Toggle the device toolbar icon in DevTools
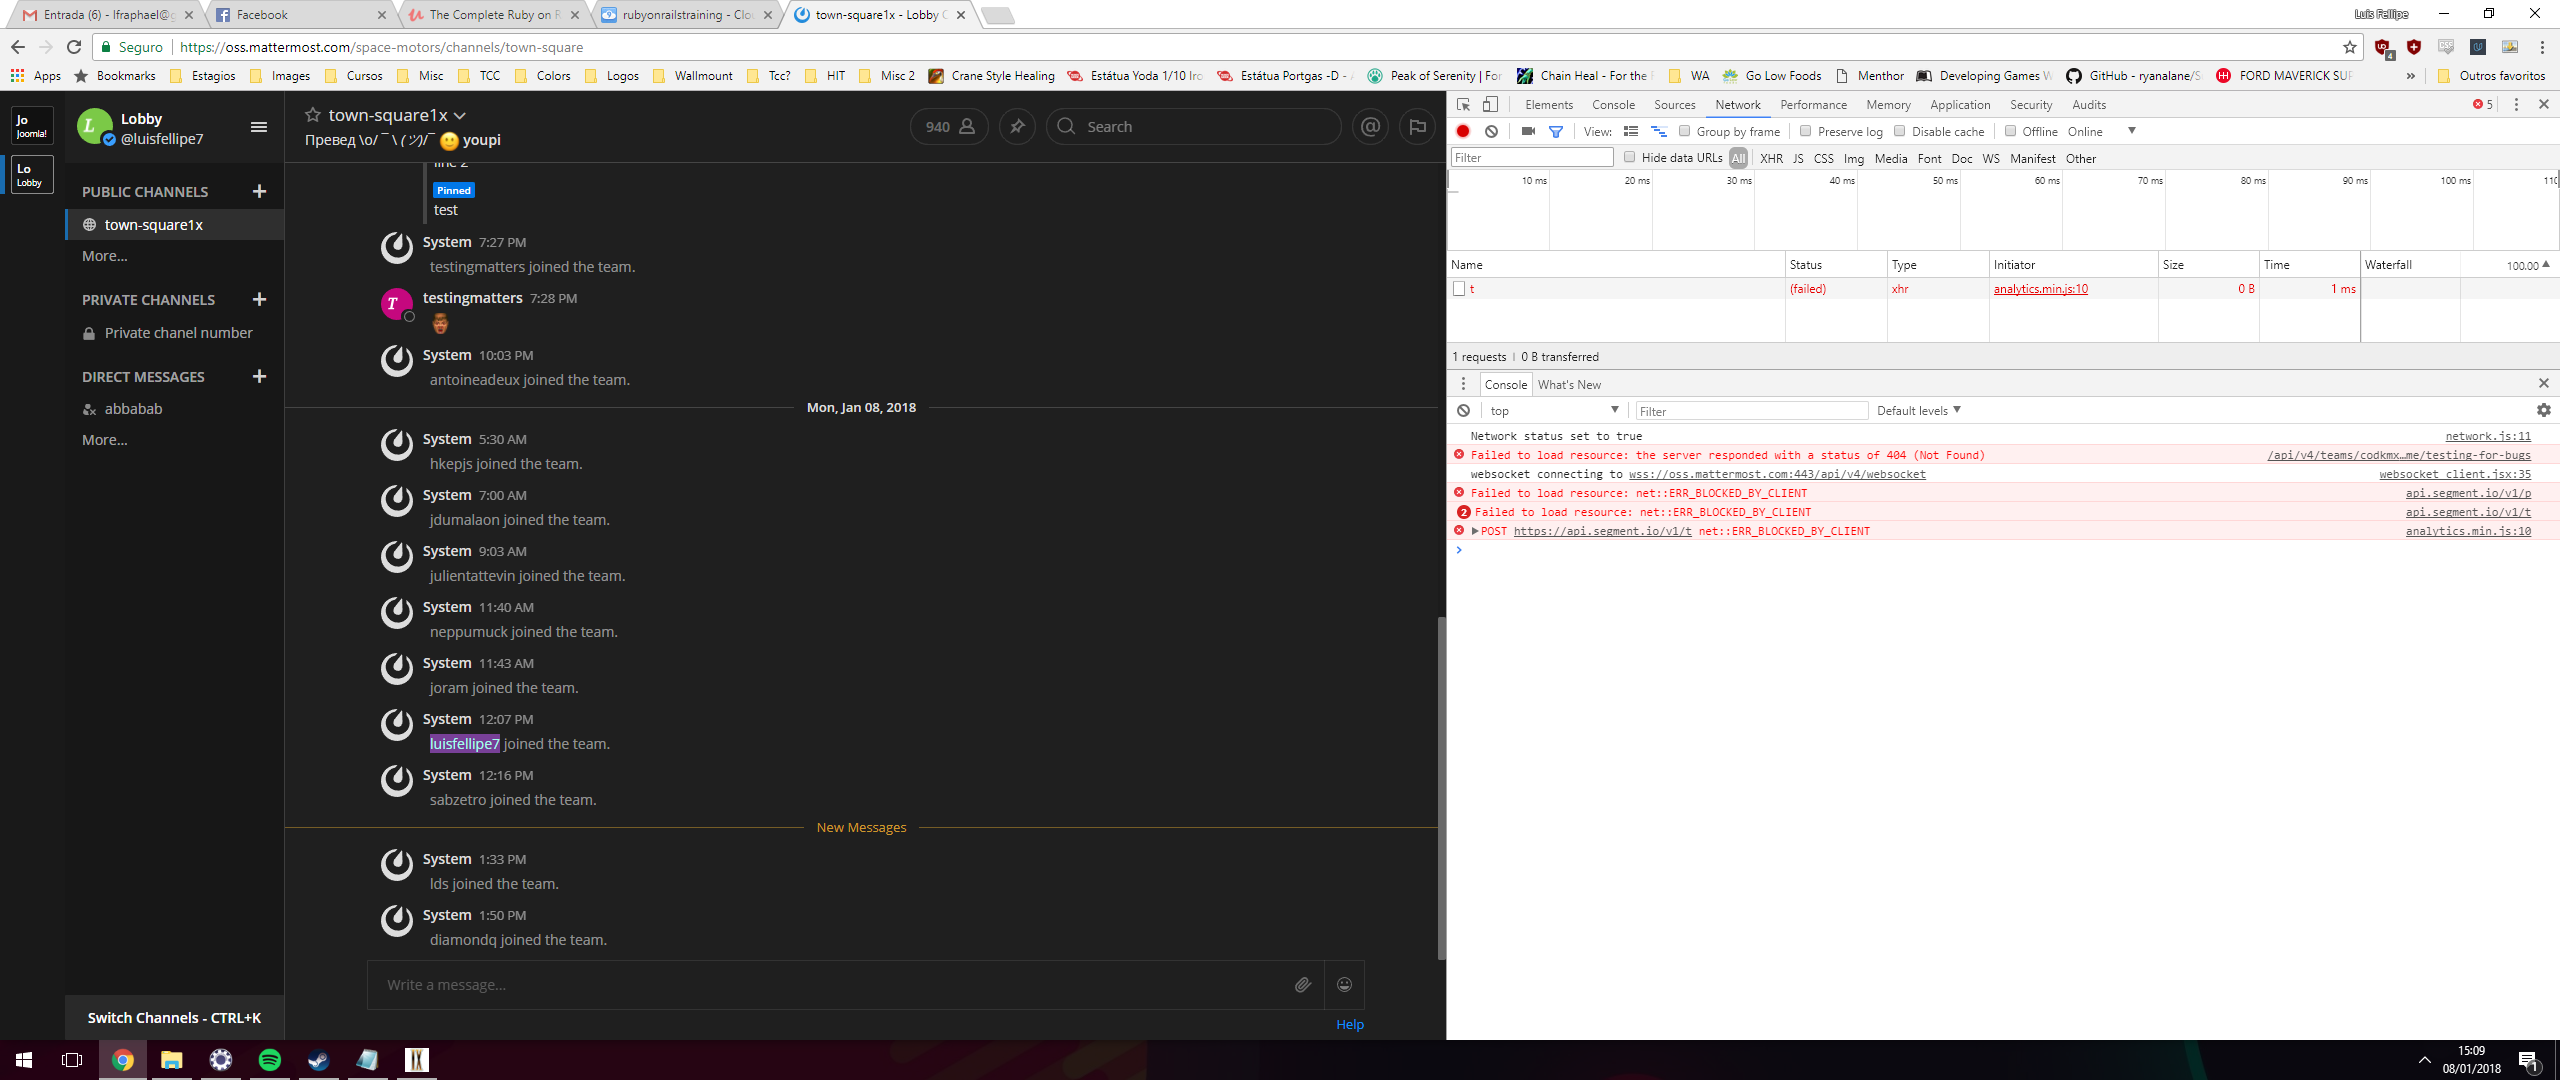 coord(1489,104)
